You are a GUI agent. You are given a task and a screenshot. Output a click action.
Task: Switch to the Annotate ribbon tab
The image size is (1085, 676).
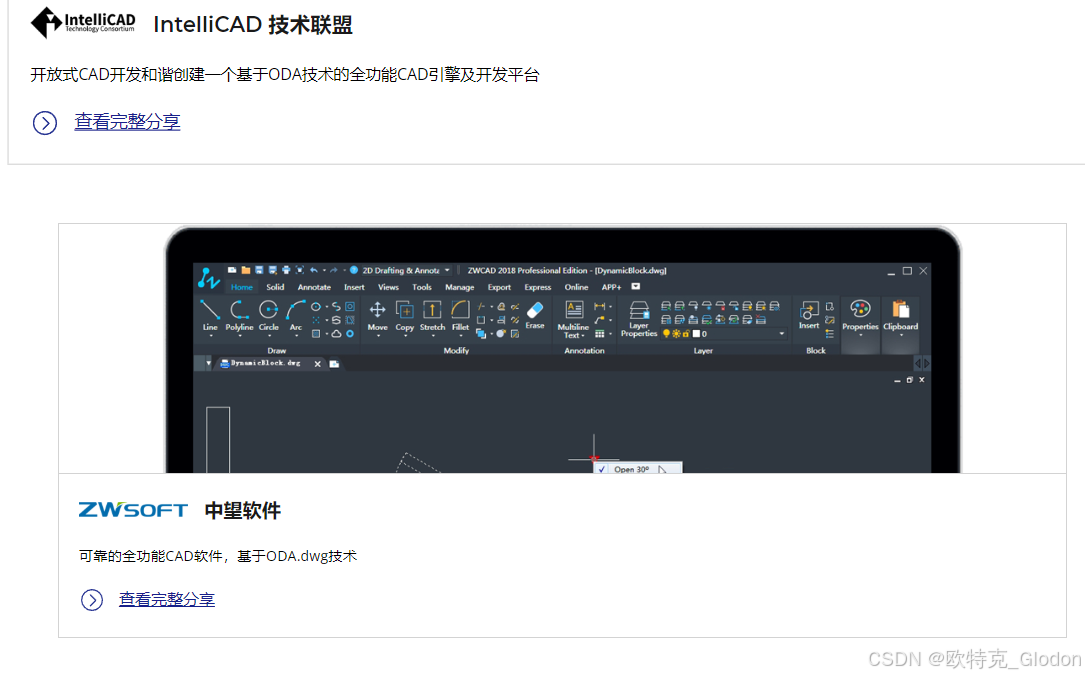coord(314,287)
